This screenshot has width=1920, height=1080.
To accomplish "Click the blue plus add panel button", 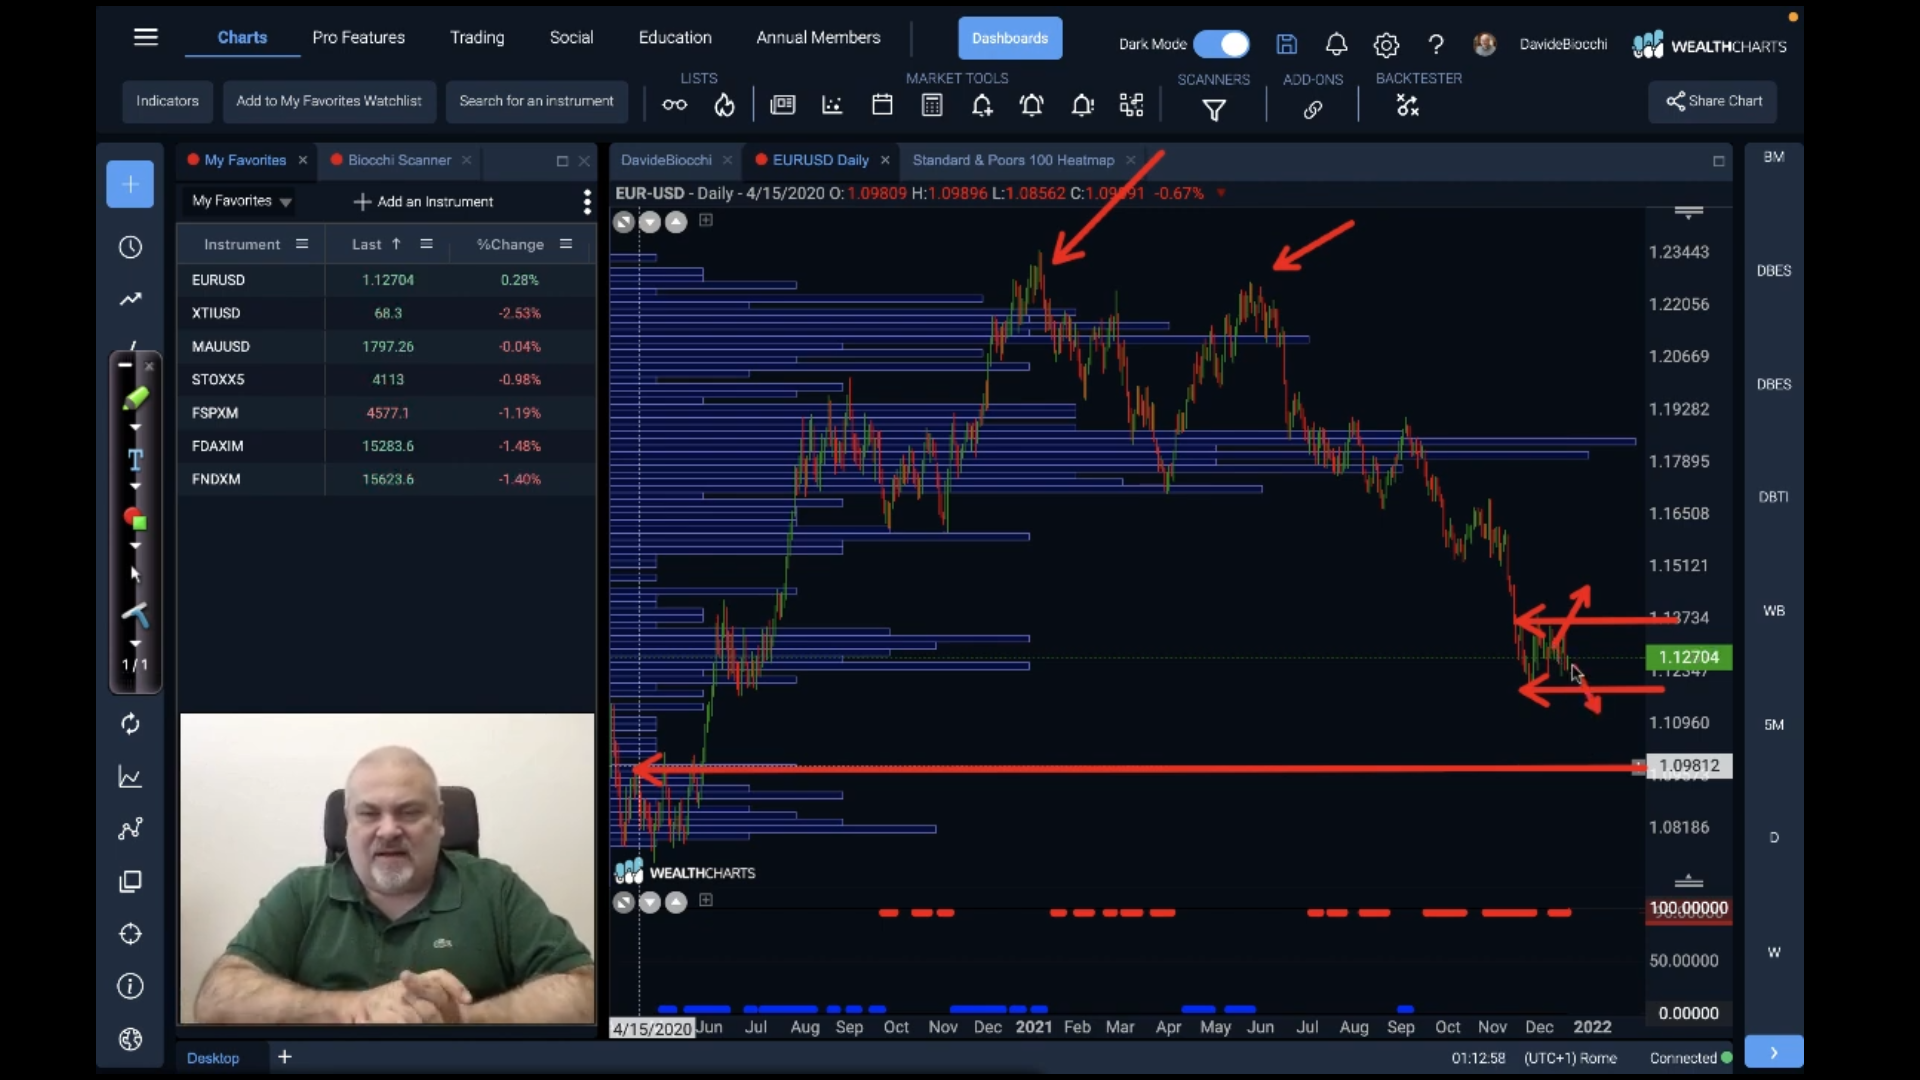I will pyautogui.click(x=130, y=184).
